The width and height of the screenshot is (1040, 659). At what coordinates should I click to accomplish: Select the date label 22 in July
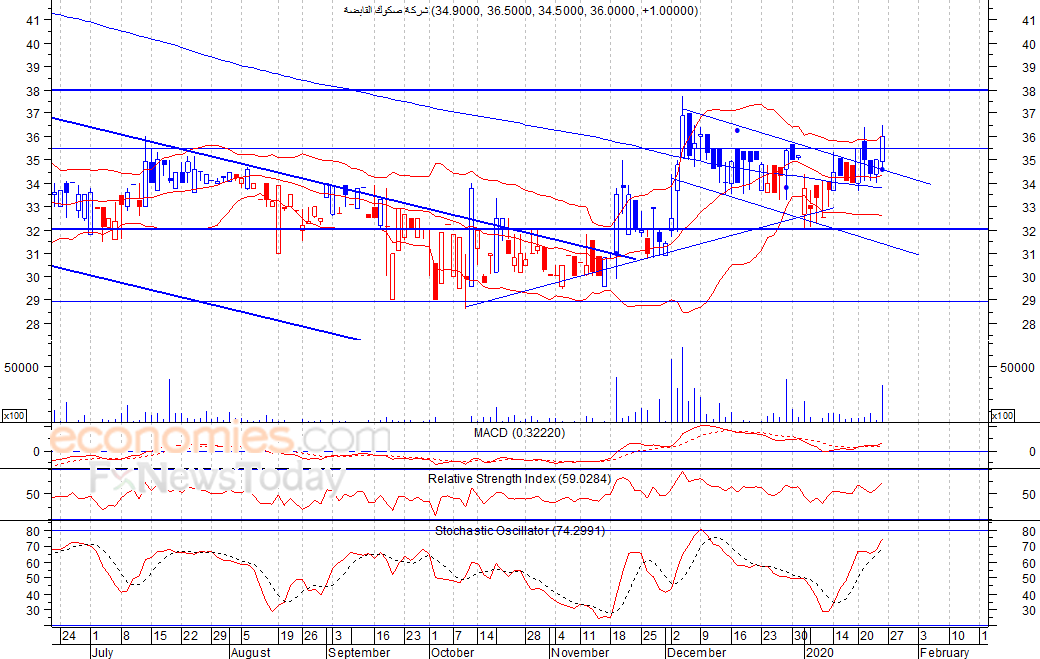click(x=190, y=636)
